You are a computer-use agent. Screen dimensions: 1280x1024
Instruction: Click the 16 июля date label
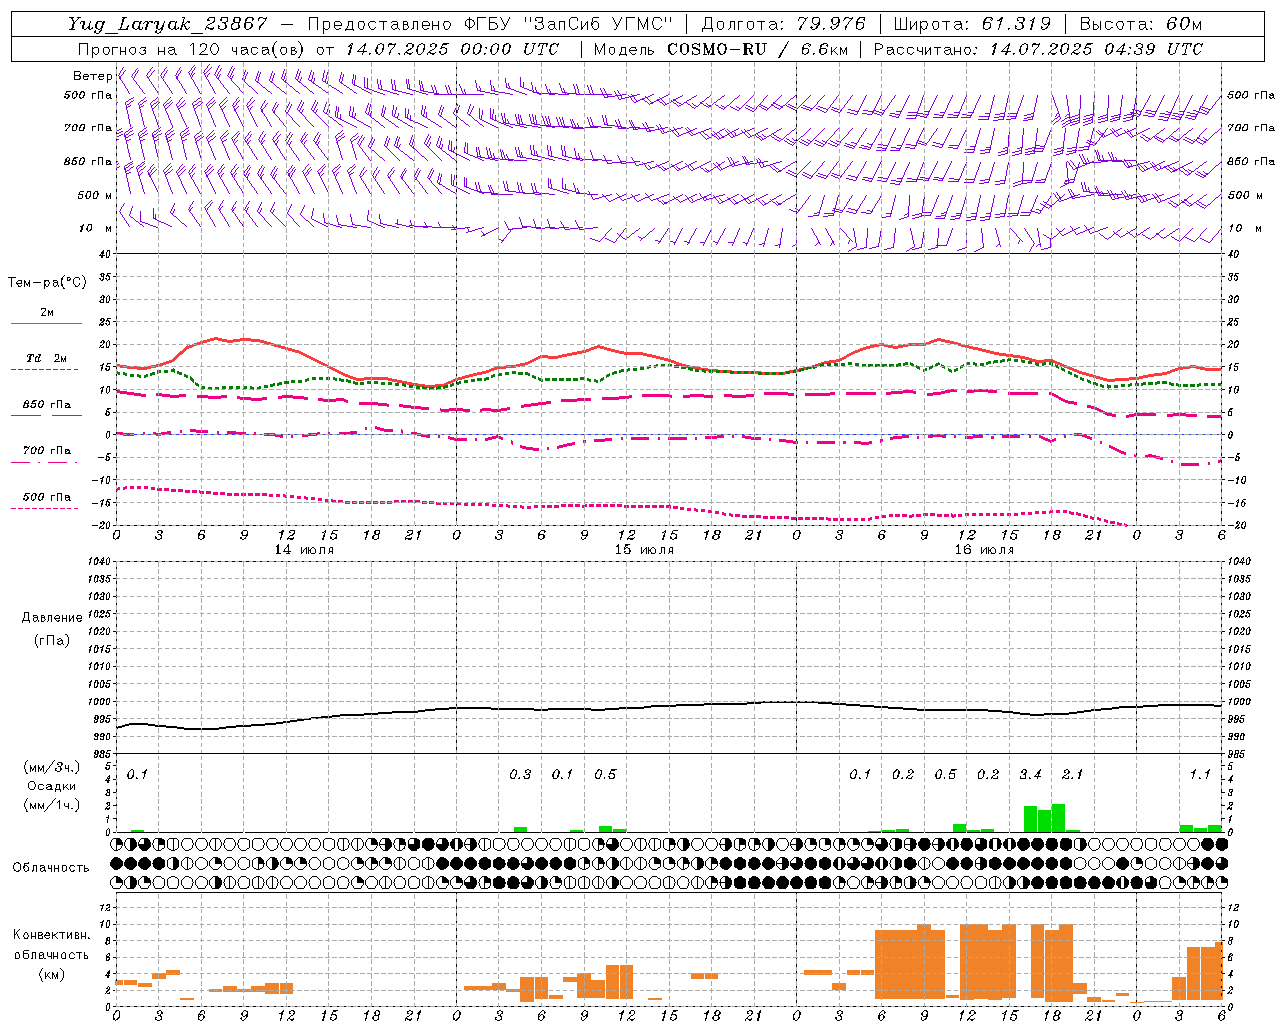tap(984, 550)
